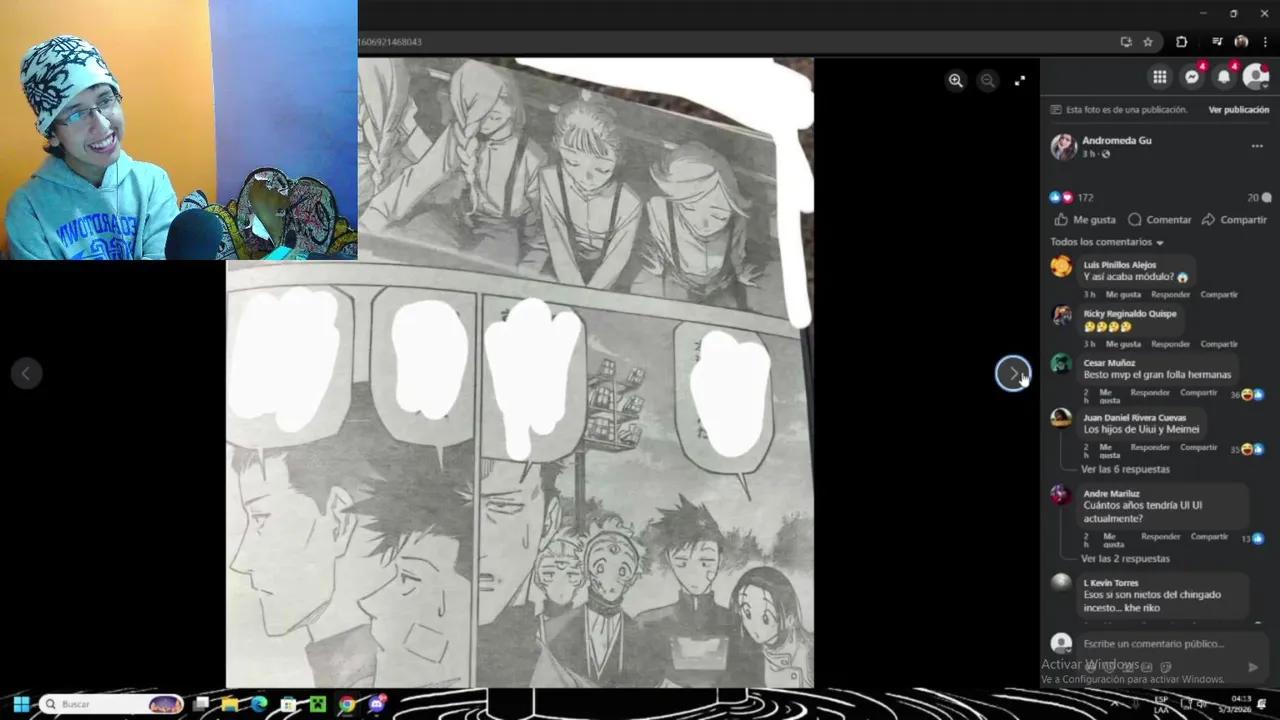Screen dimensions: 1280x720
Task: View the 172 reactions list
Action: pyautogui.click(x=1071, y=198)
